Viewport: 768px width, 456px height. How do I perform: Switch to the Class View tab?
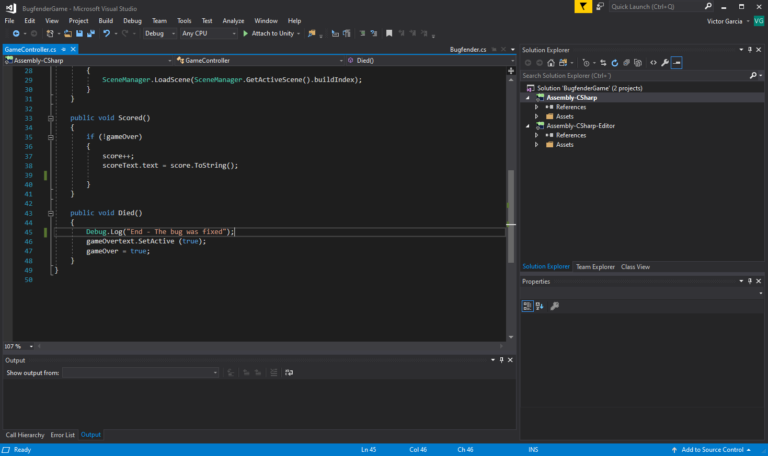[x=635, y=267]
